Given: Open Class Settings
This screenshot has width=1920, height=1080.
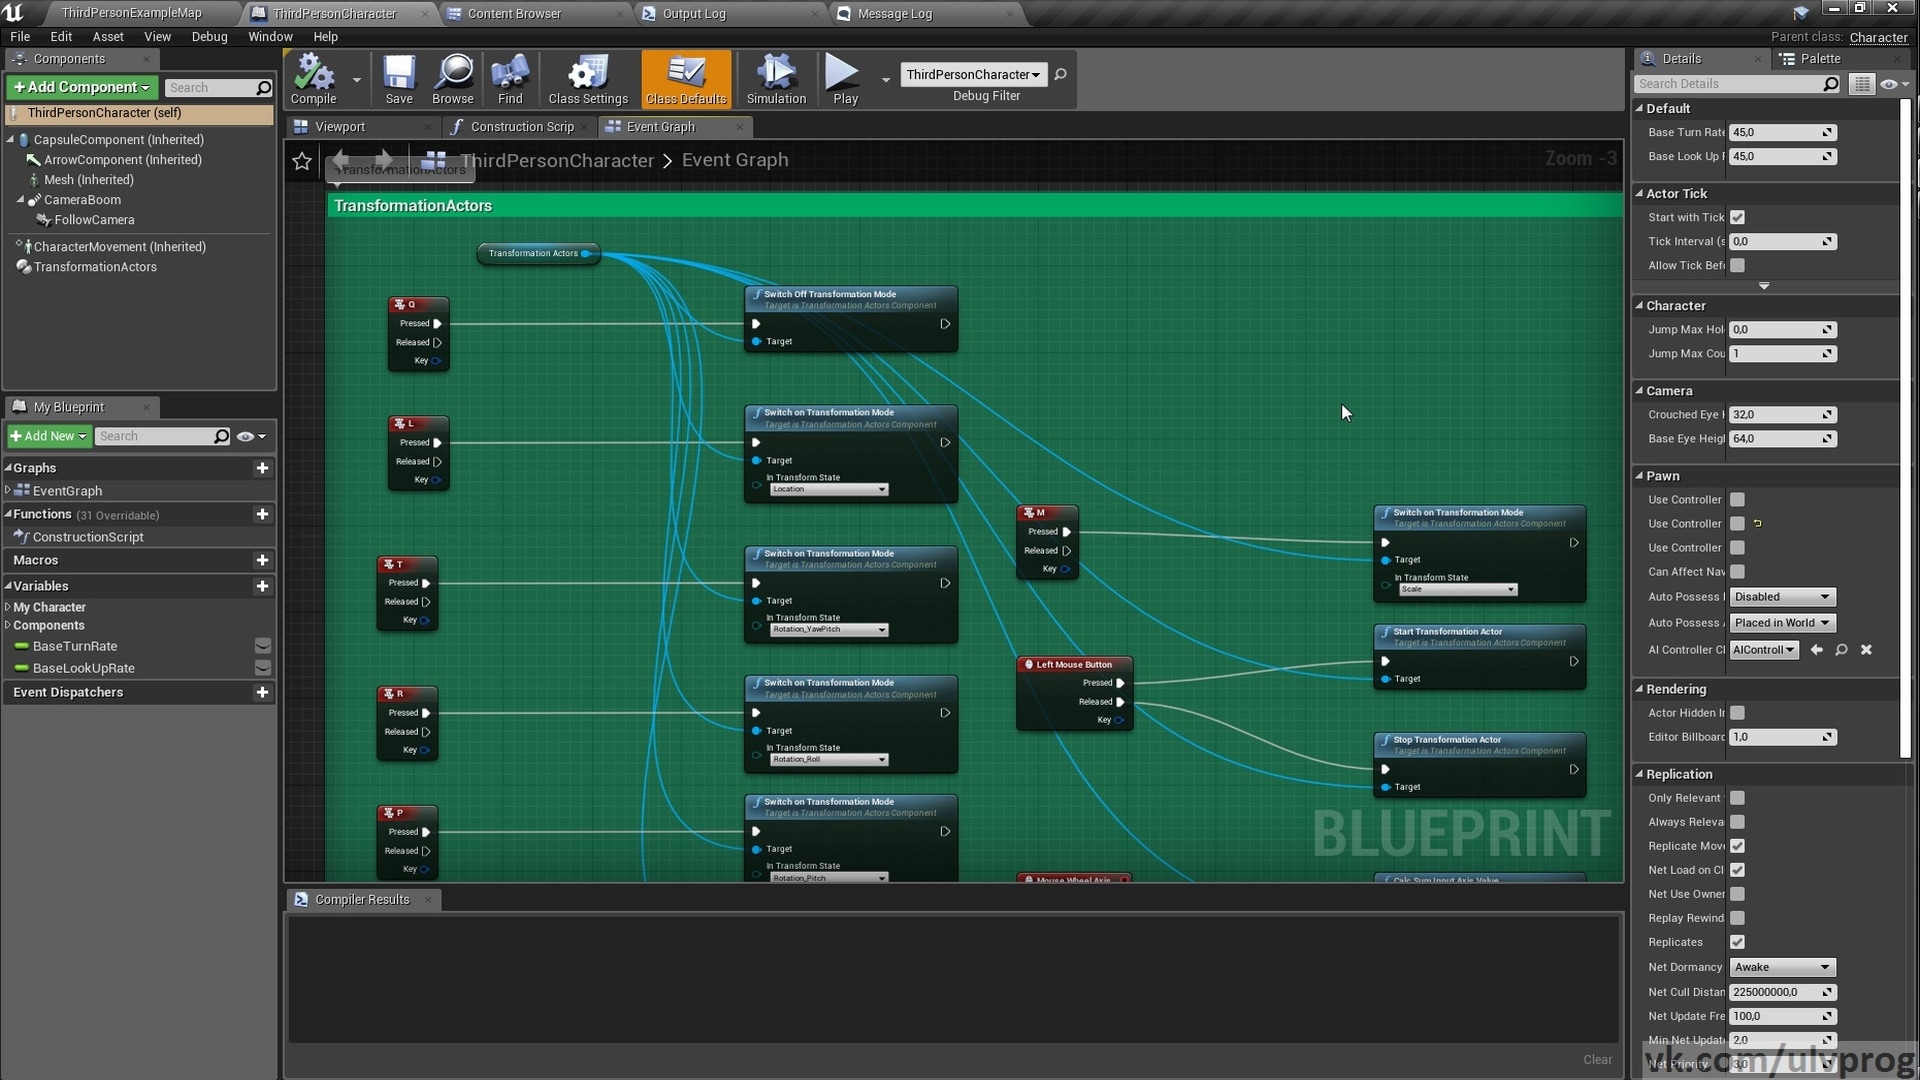Looking at the screenshot, I should pyautogui.click(x=588, y=79).
